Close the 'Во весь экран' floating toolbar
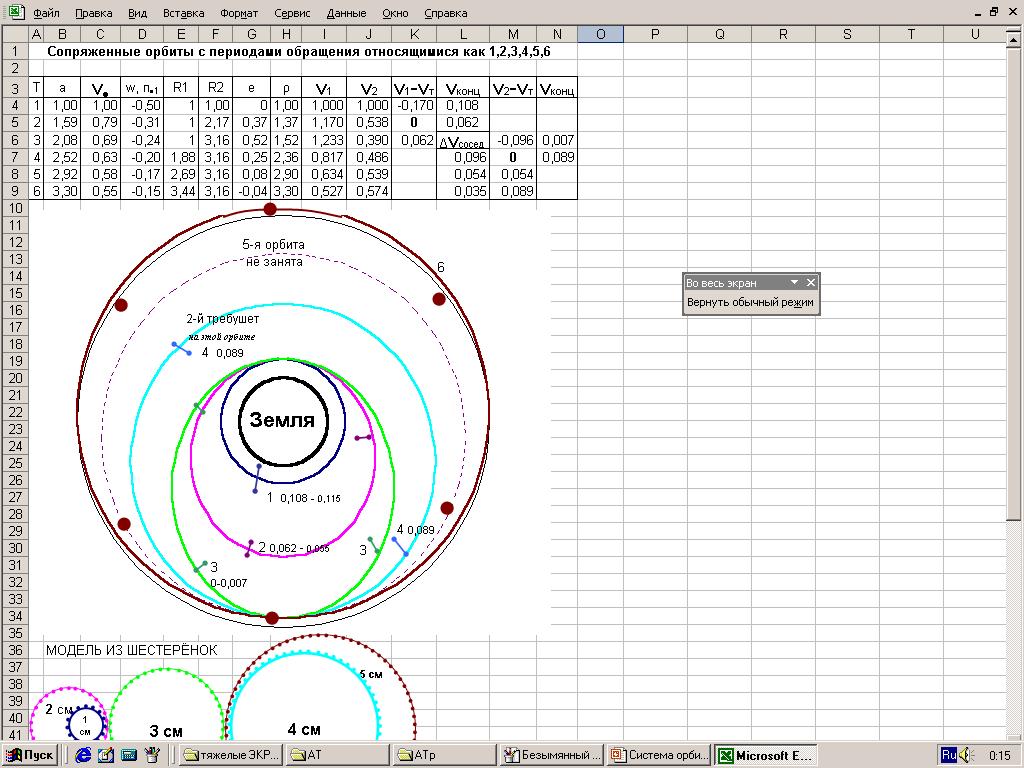This screenshot has height=768, width=1024. coord(811,283)
